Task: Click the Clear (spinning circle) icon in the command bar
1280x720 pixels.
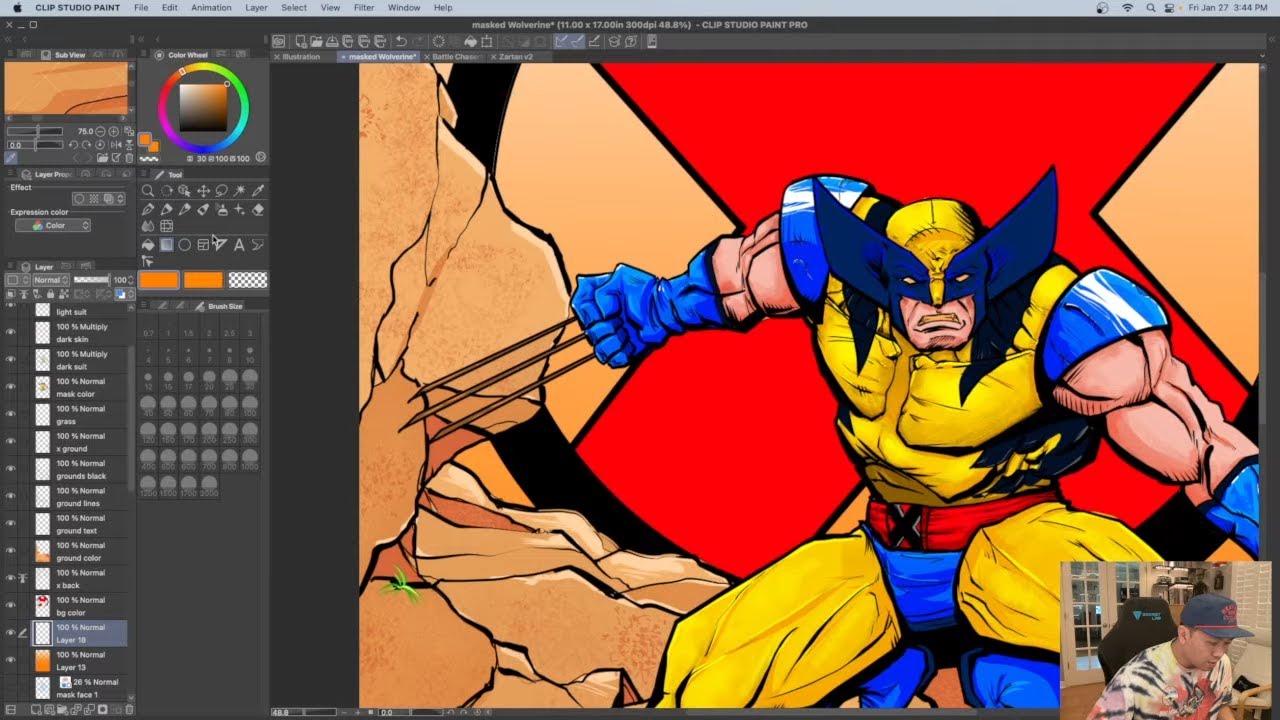Action: click(439, 42)
